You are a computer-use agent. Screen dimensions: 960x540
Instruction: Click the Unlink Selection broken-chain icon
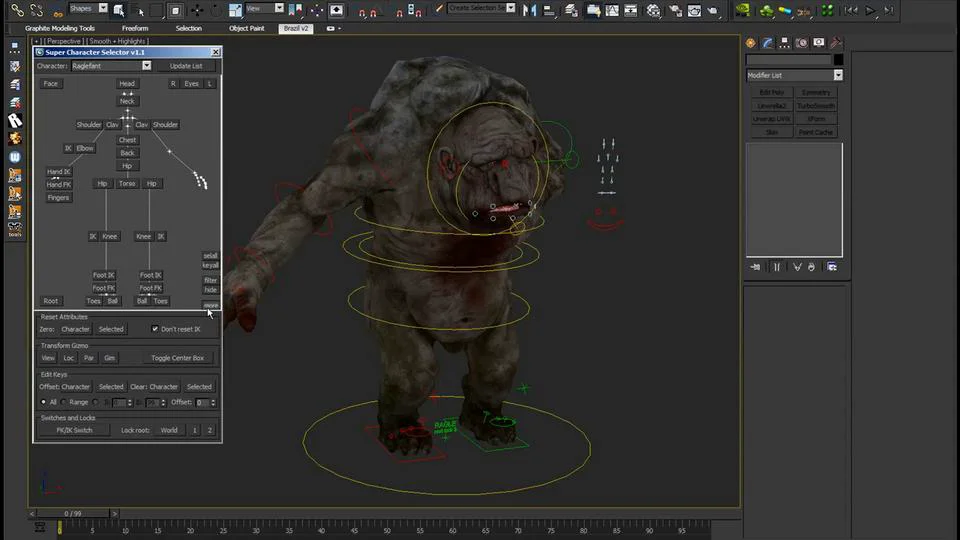37,10
